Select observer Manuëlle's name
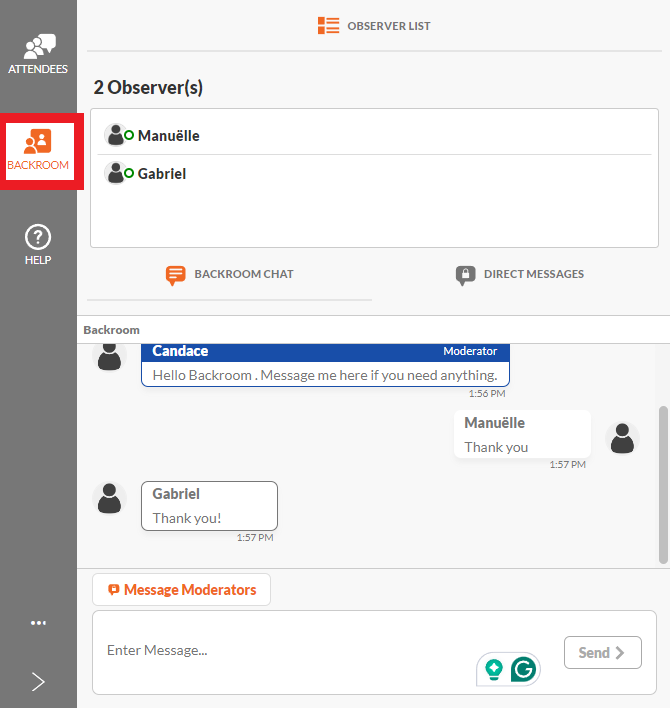The height and width of the screenshot is (708, 670). pyautogui.click(x=168, y=135)
